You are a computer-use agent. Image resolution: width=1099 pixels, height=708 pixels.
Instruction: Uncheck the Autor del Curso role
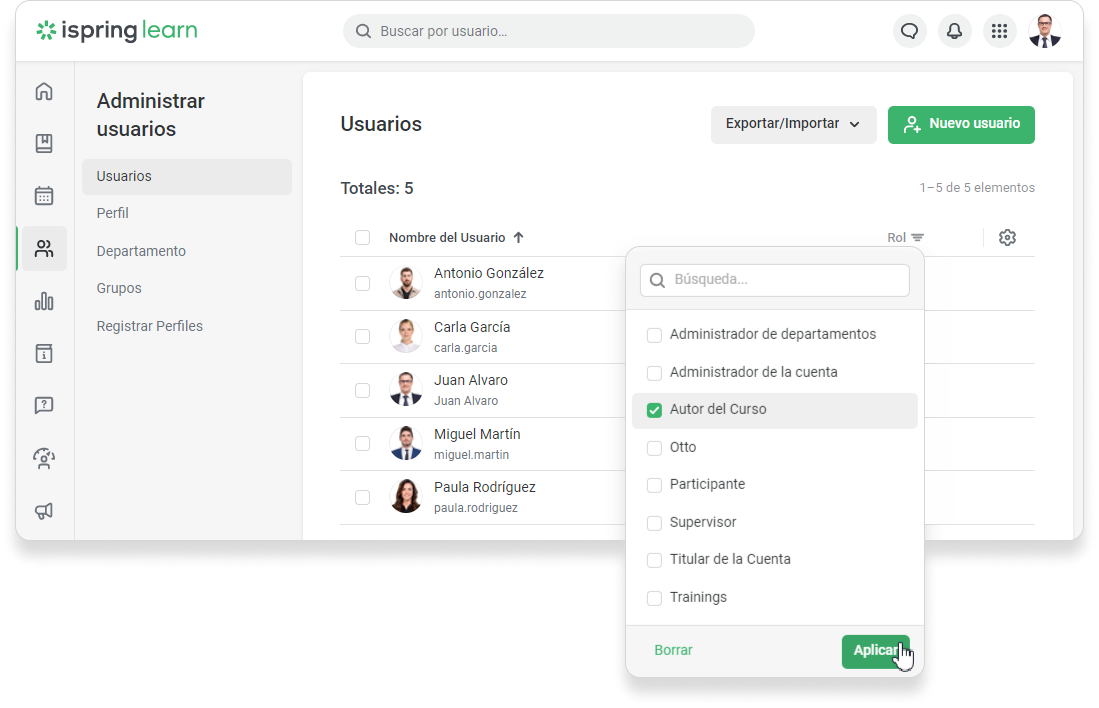[x=655, y=410]
